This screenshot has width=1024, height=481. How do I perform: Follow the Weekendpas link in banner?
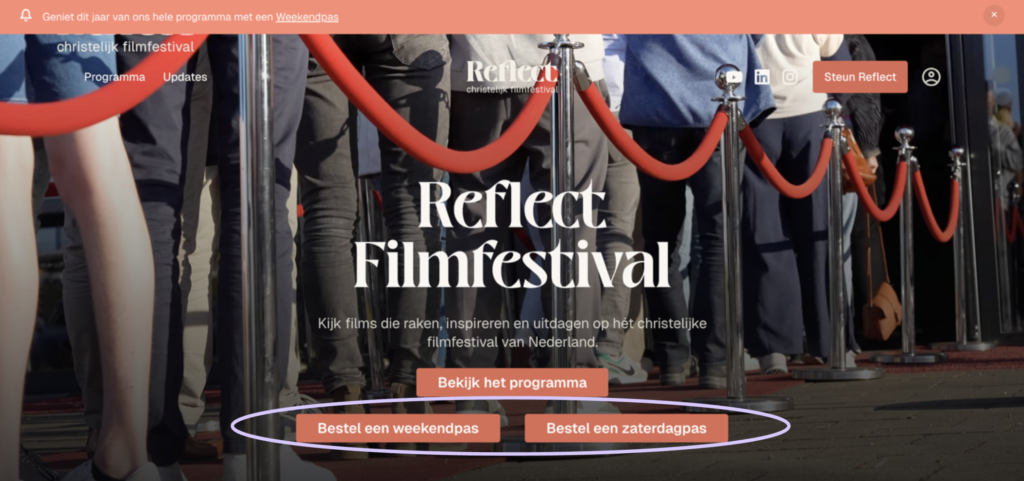307,17
